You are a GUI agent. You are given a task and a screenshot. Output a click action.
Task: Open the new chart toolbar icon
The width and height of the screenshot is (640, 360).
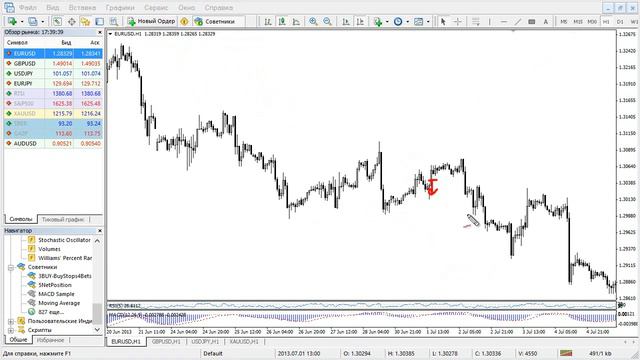[12, 22]
